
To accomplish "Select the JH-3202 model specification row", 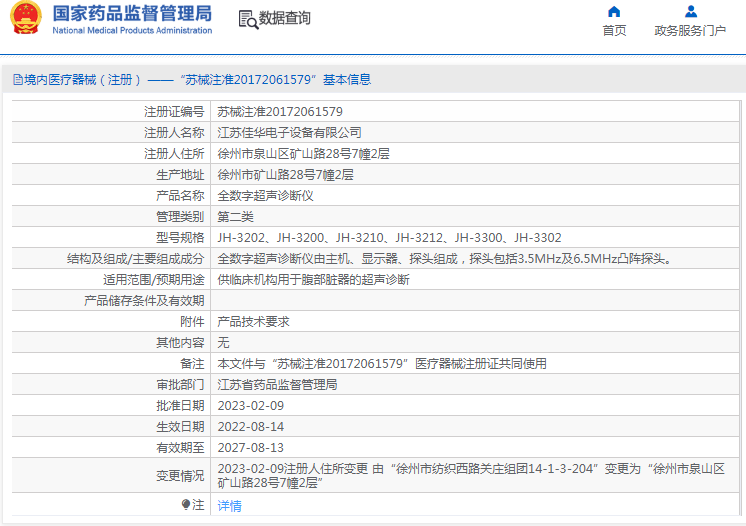I will (x=389, y=237).
